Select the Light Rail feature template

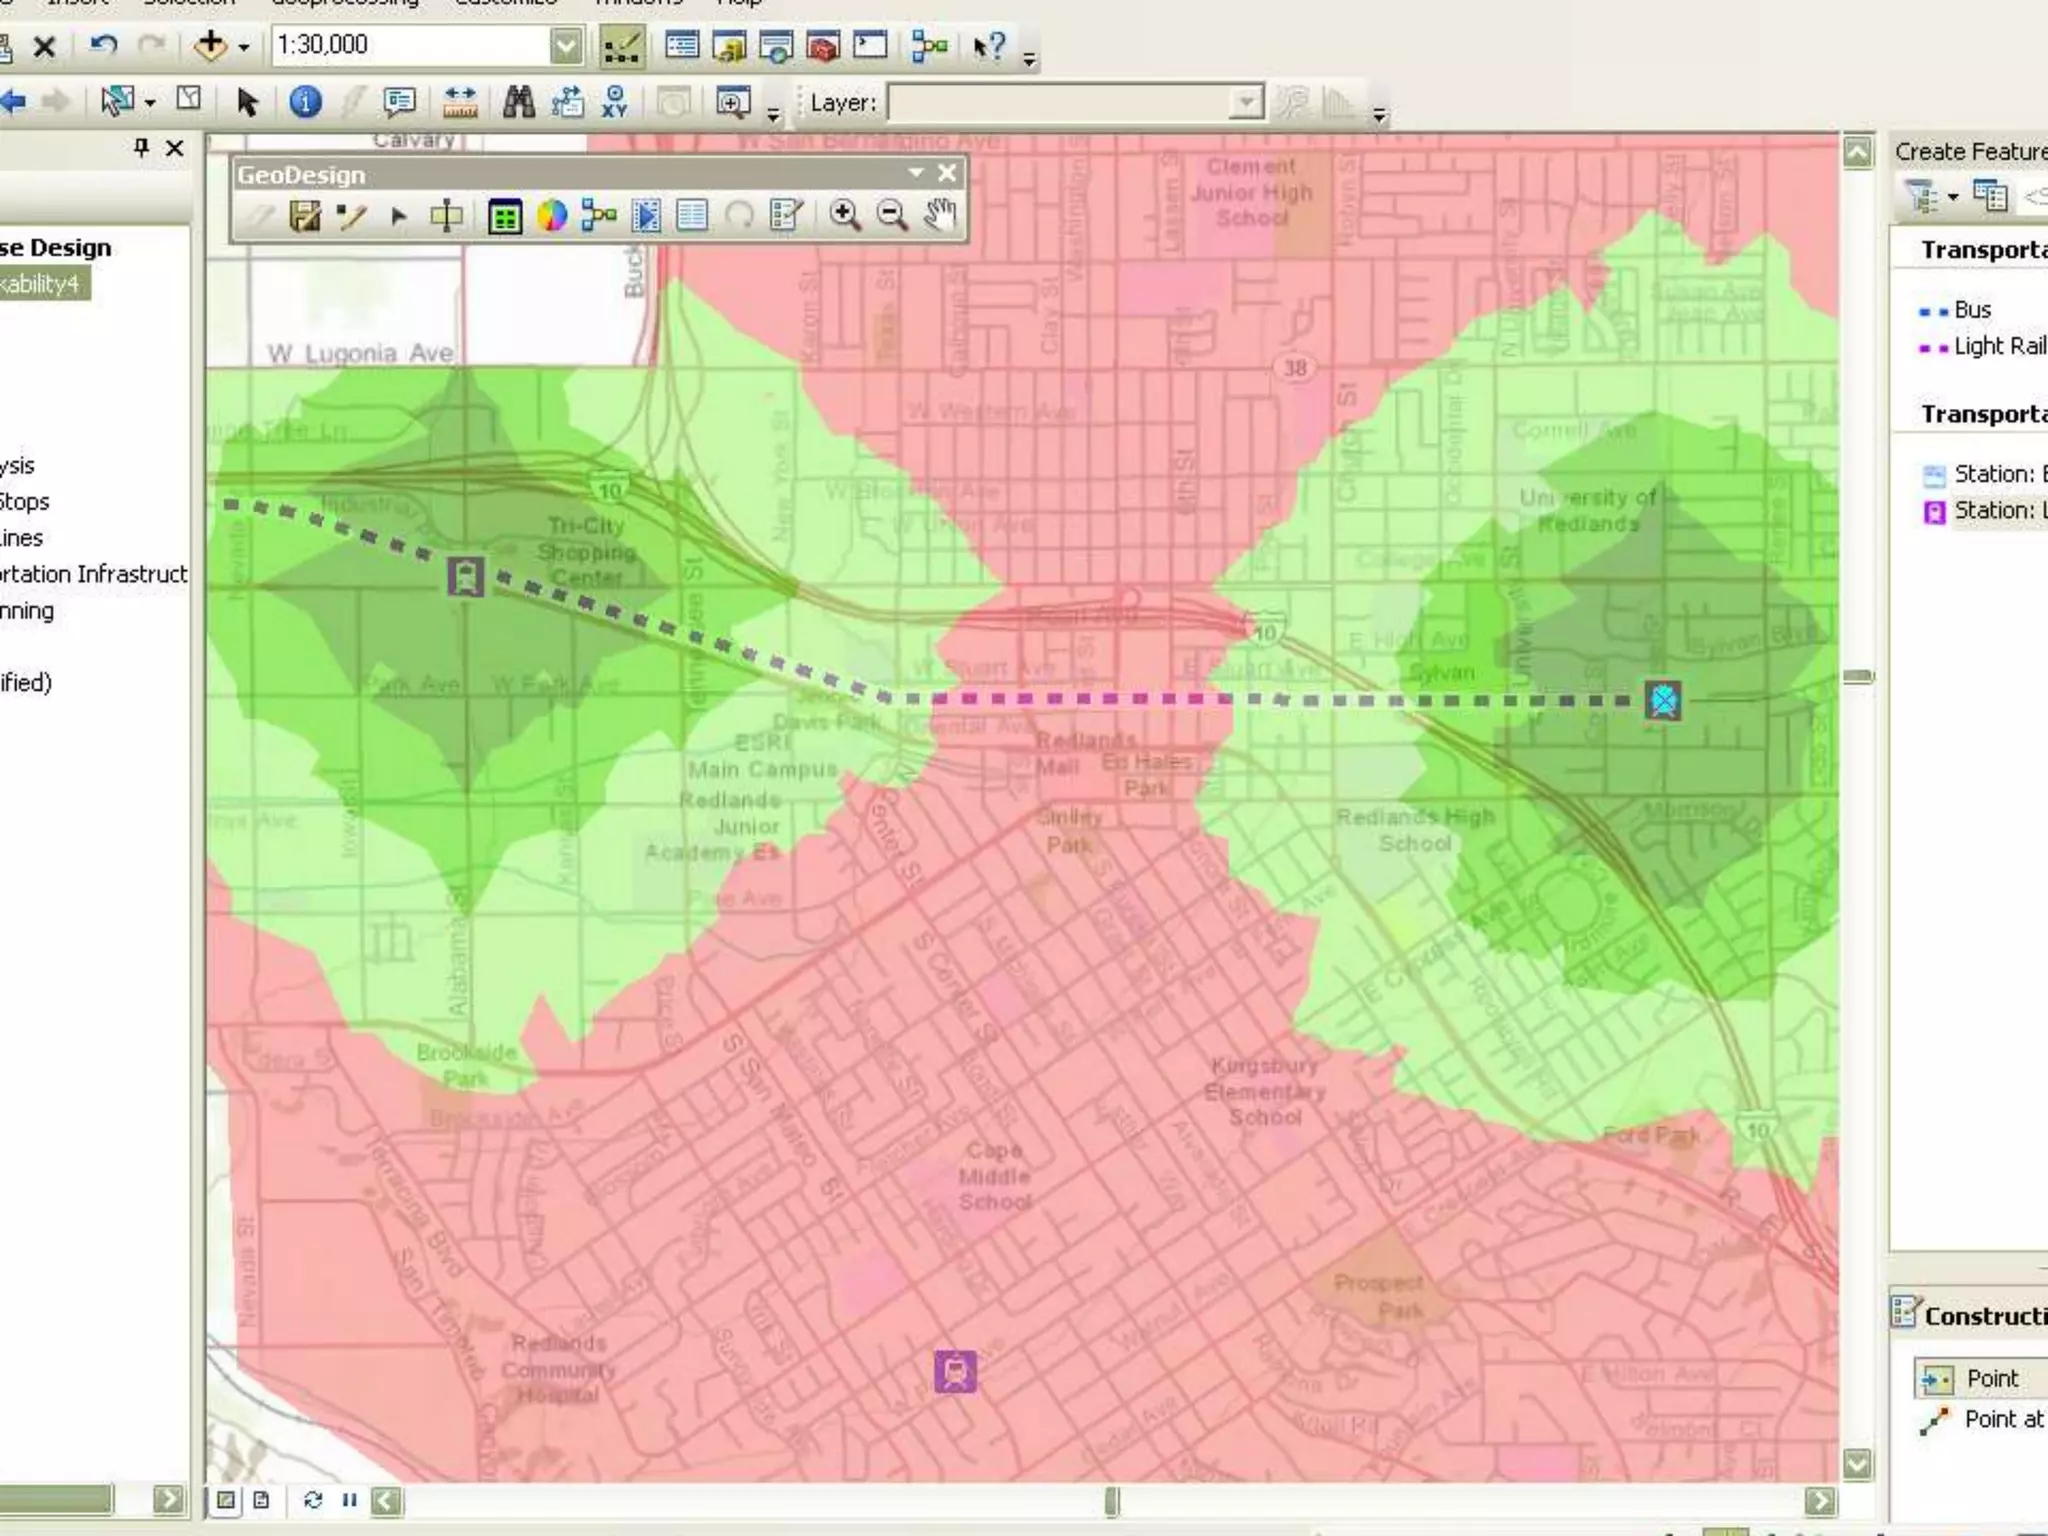1985,346
